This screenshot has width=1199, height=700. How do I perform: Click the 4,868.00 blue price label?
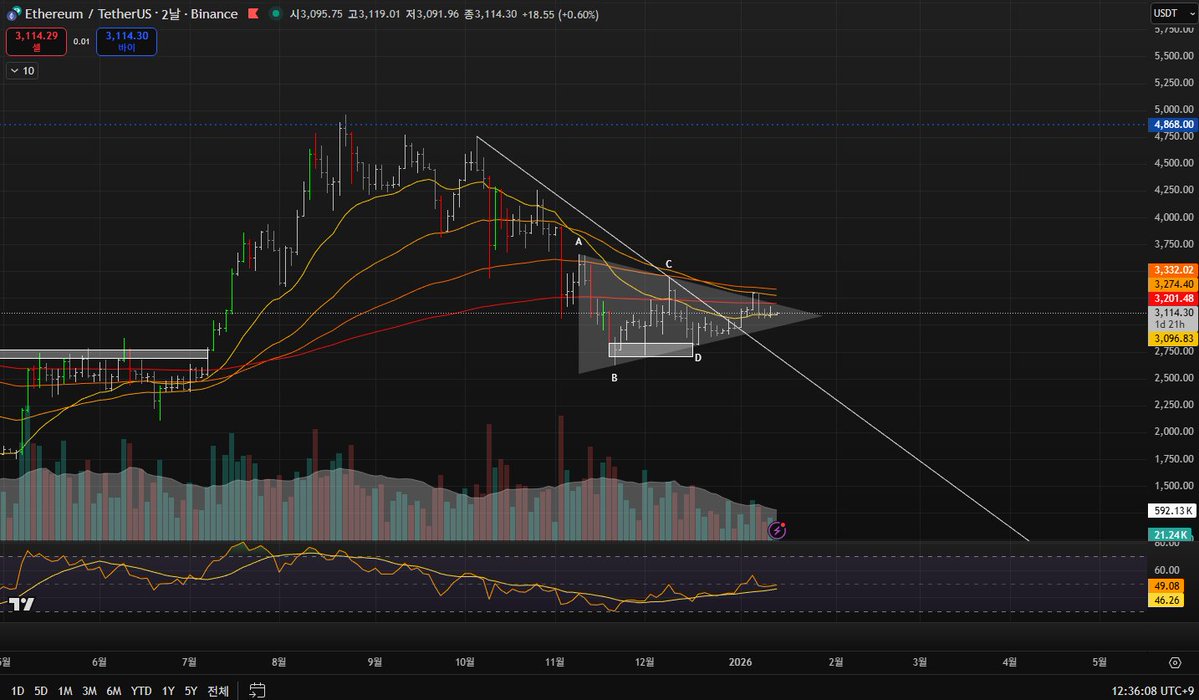[1173, 124]
